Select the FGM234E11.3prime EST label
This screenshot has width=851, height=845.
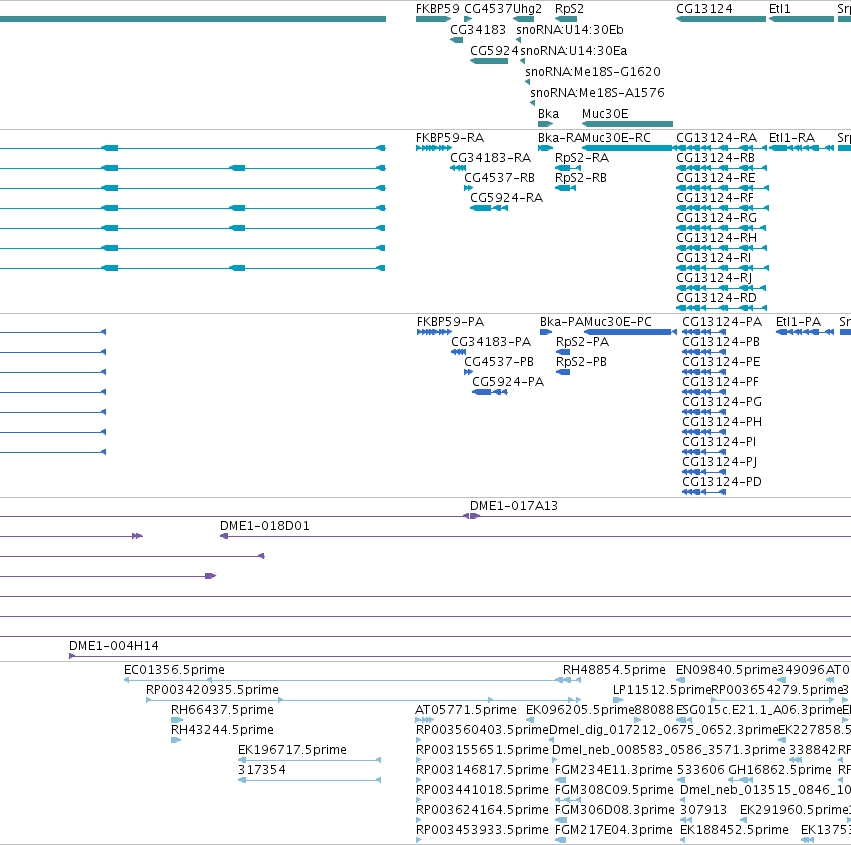coord(614,770)
